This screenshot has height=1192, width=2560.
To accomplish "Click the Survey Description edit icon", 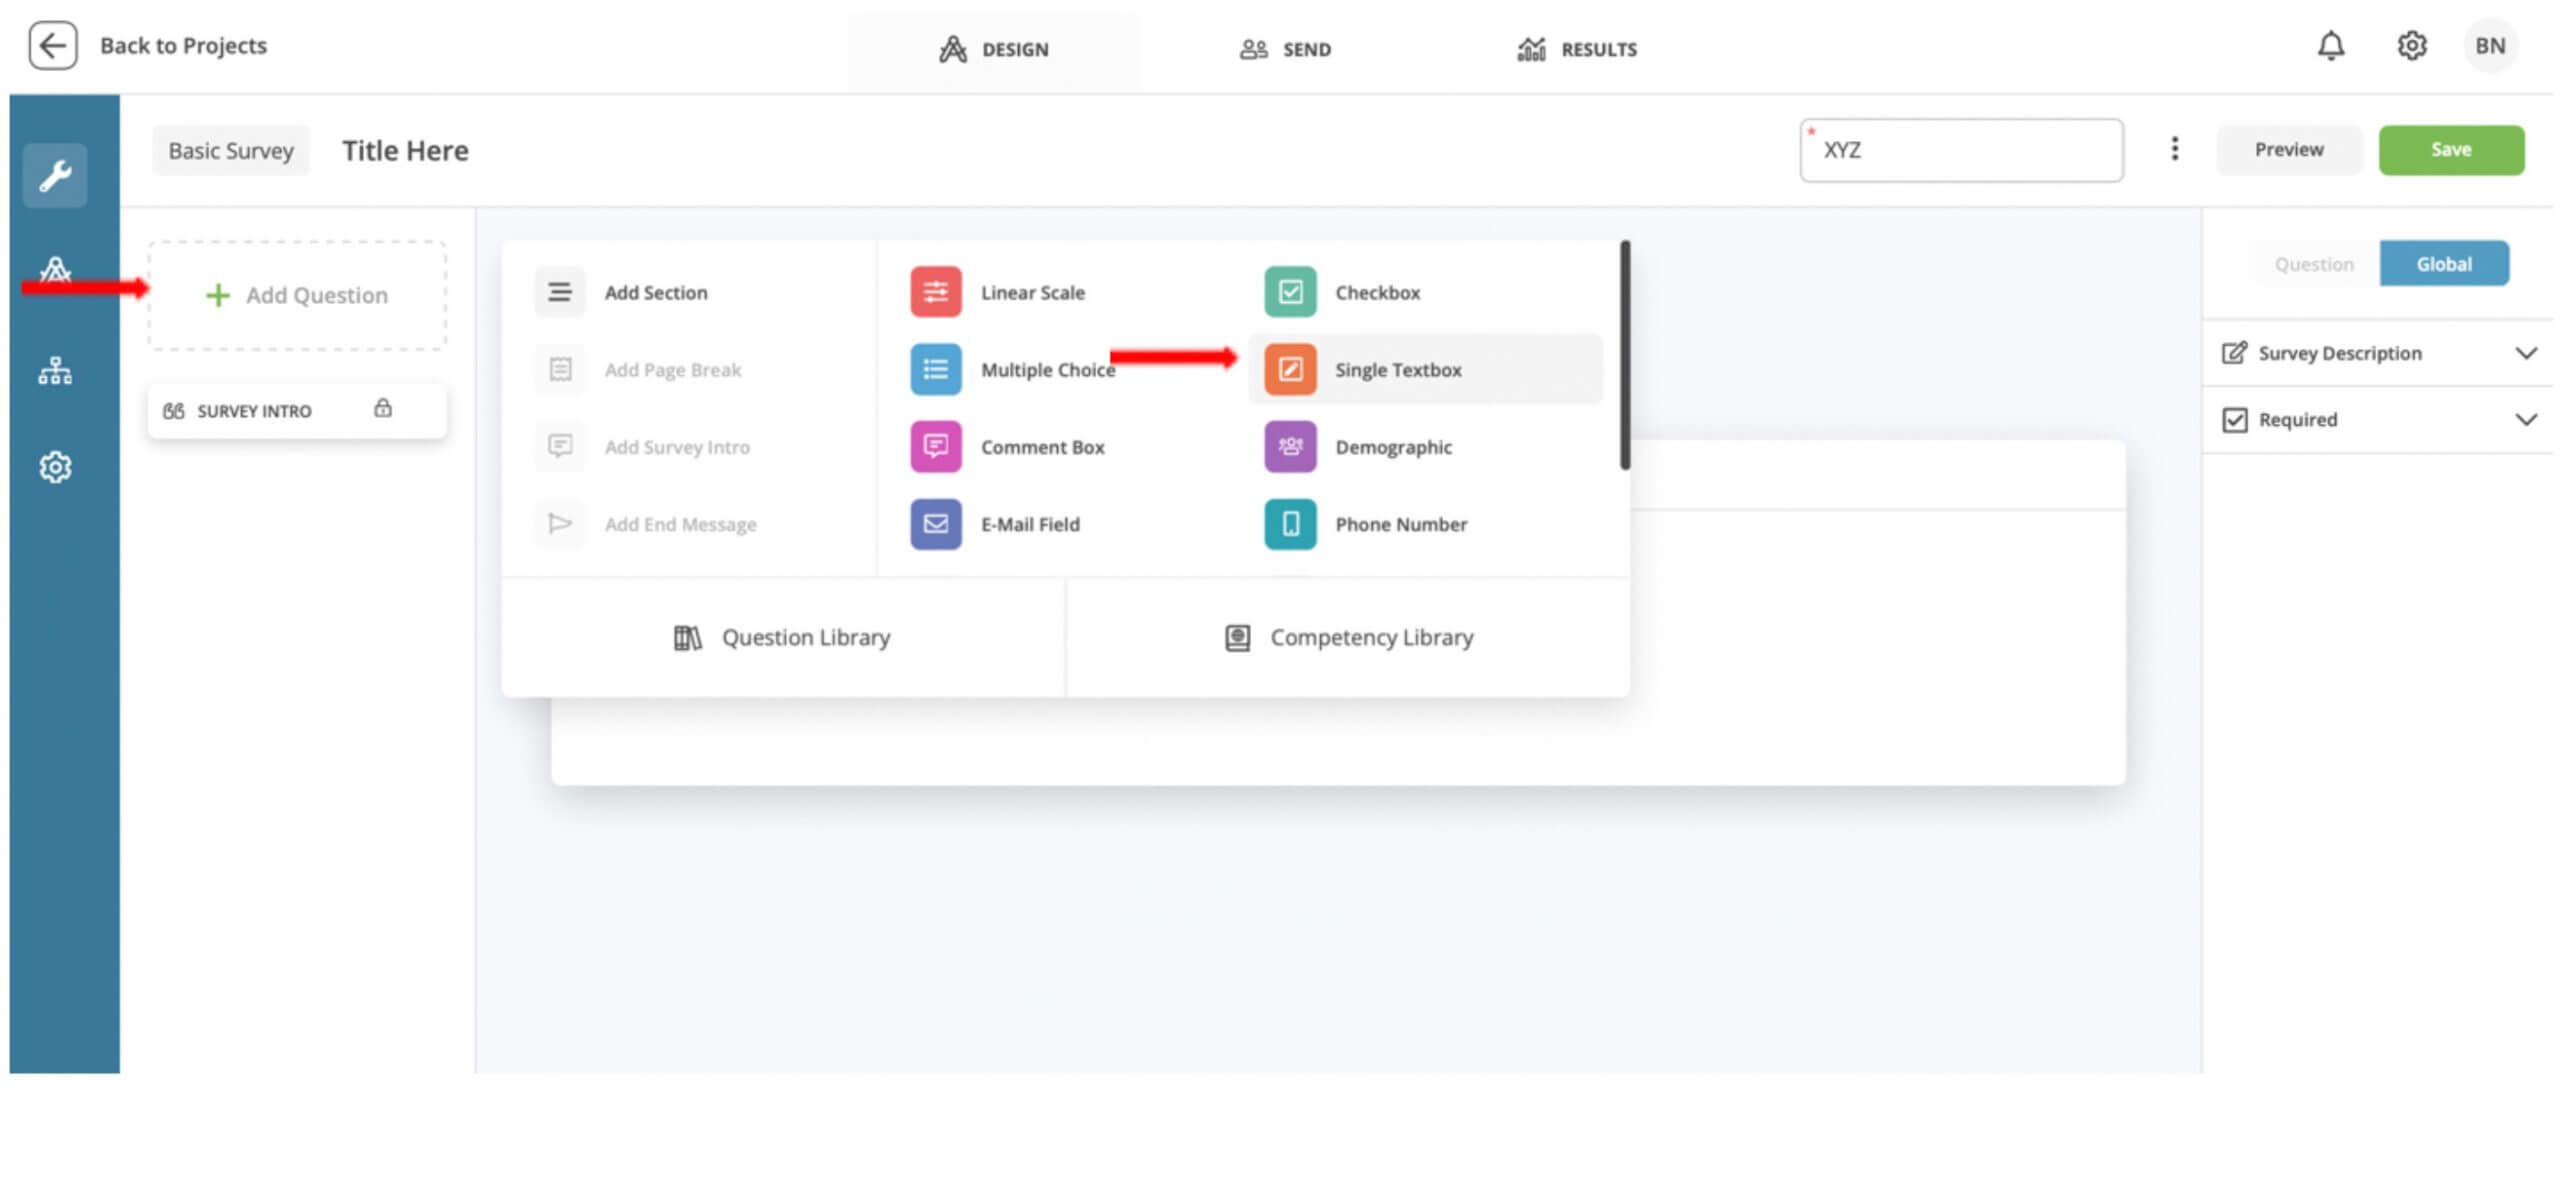I will point(2234,353).
